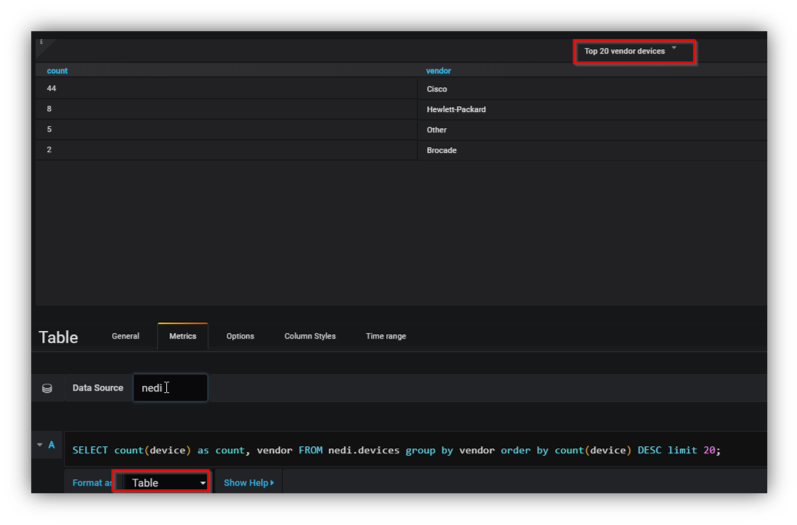
Task: Collapse query A using its arrow
Action: click(40, 445)
